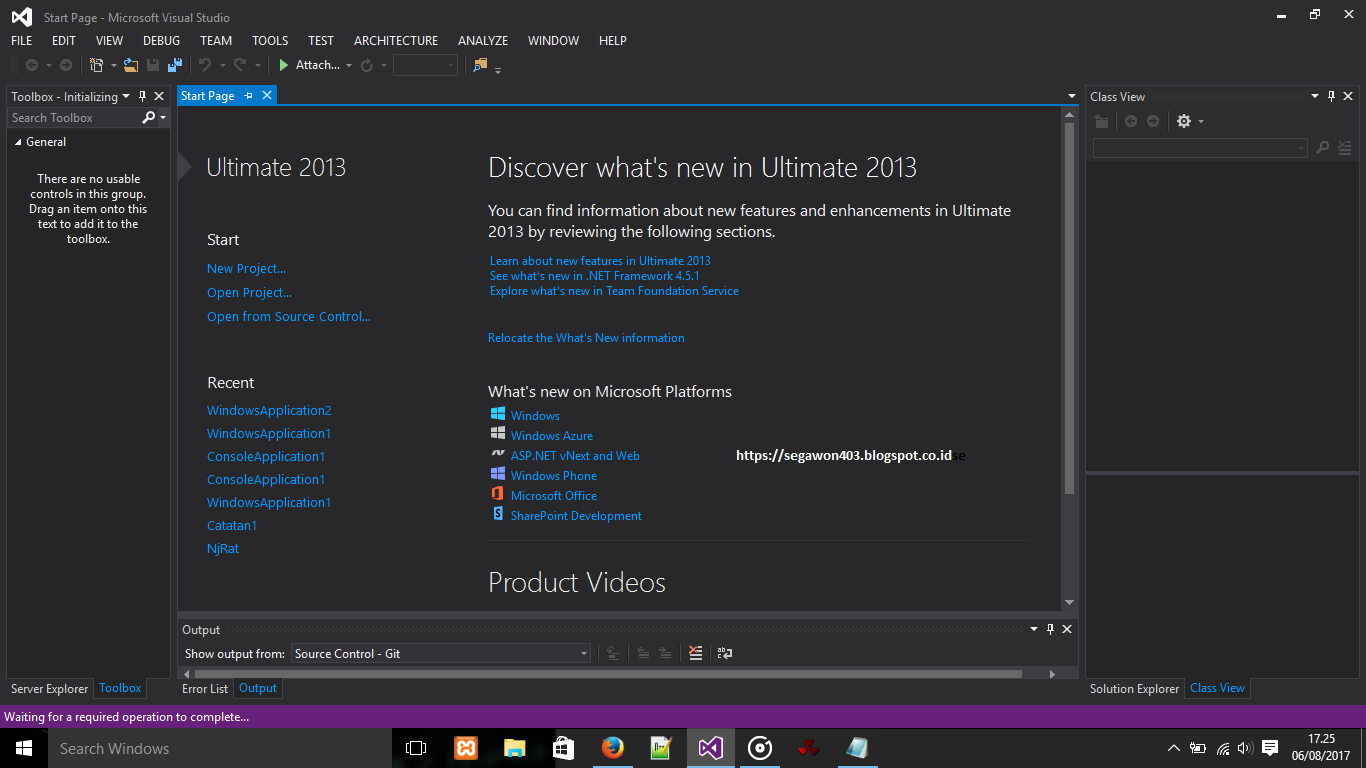
Task: Open the toolbar overflow options arrow
Action: click(x=498, y=68)
